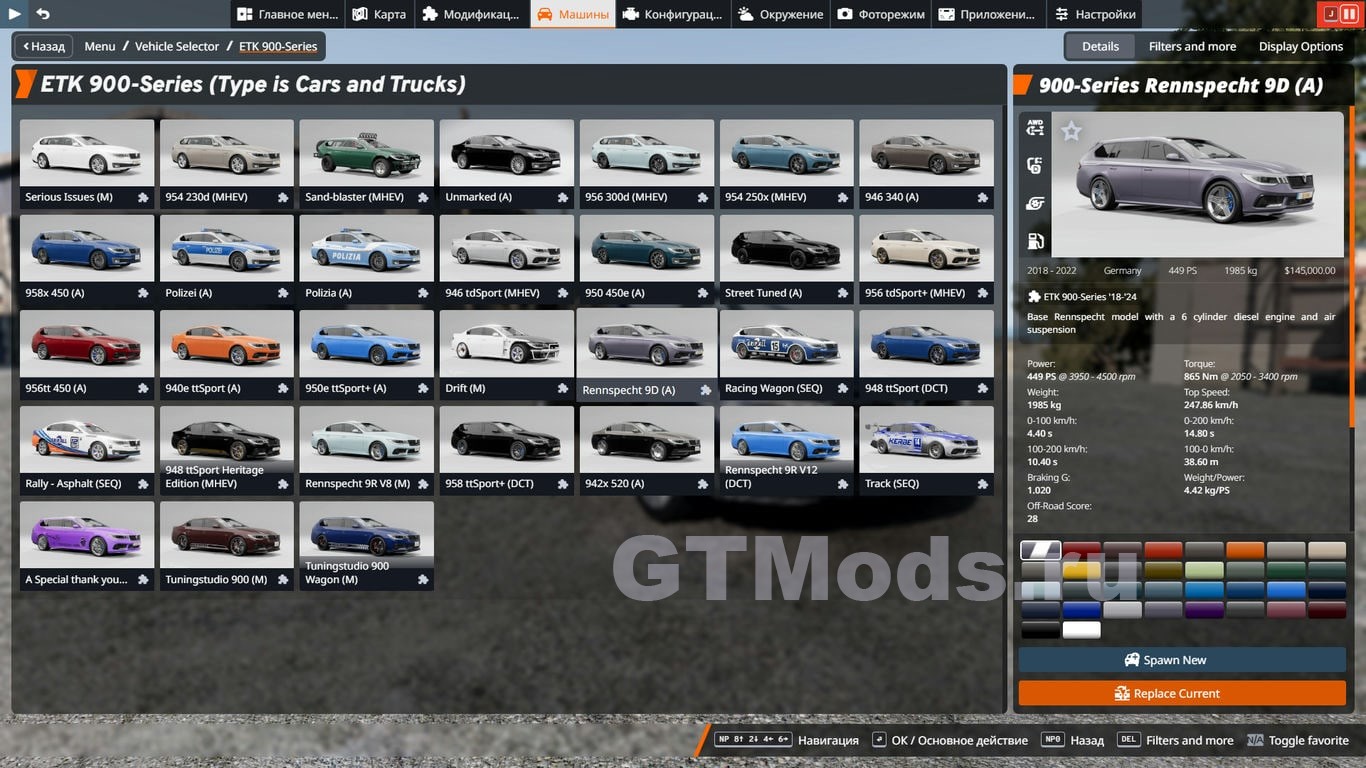Open the Карта tab in top bar
The height and width of the screenshot is (768, 1366).
click(380, 14)
